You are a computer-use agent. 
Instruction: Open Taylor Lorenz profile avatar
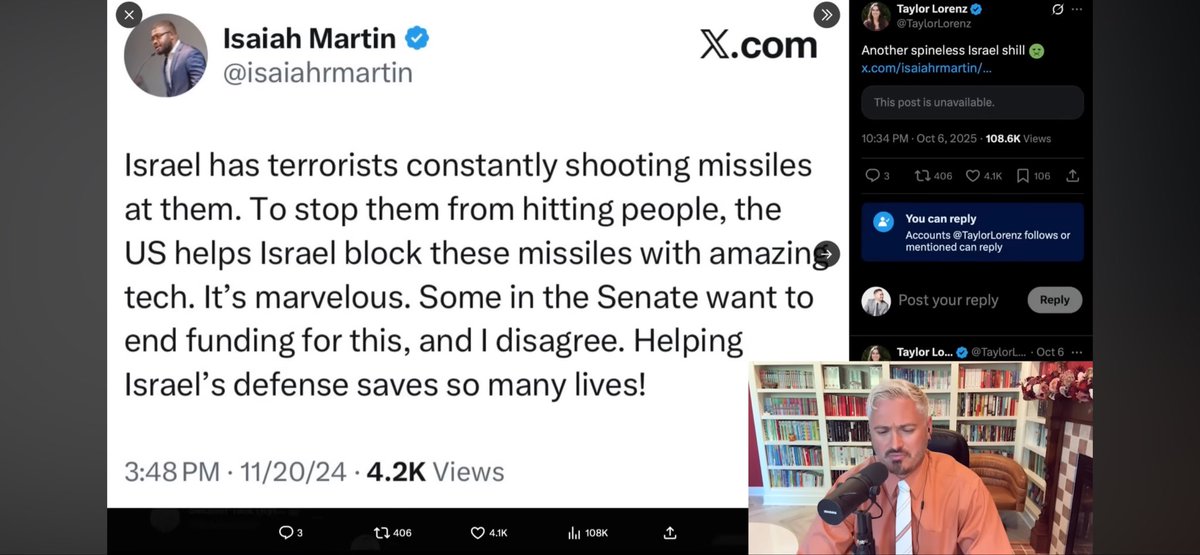(x=876, y=16)
